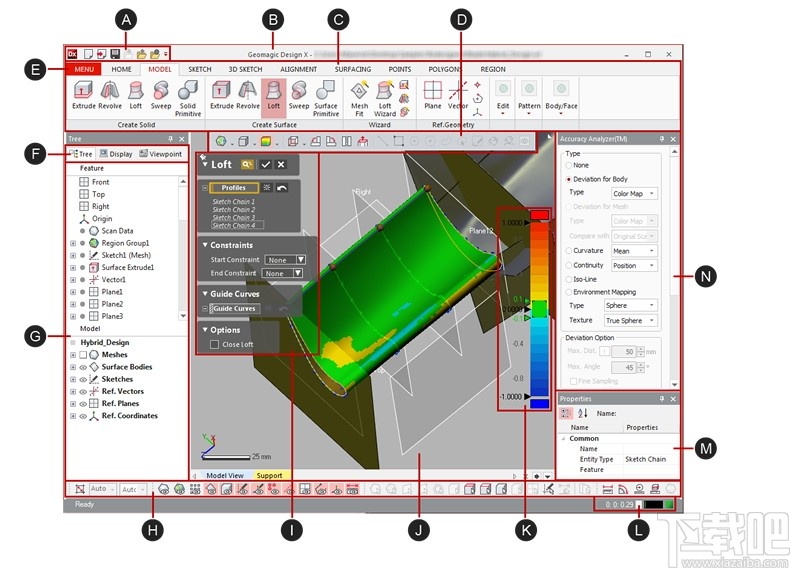Toggle visibility of Sketches in the Model tree

coord(83,379)
